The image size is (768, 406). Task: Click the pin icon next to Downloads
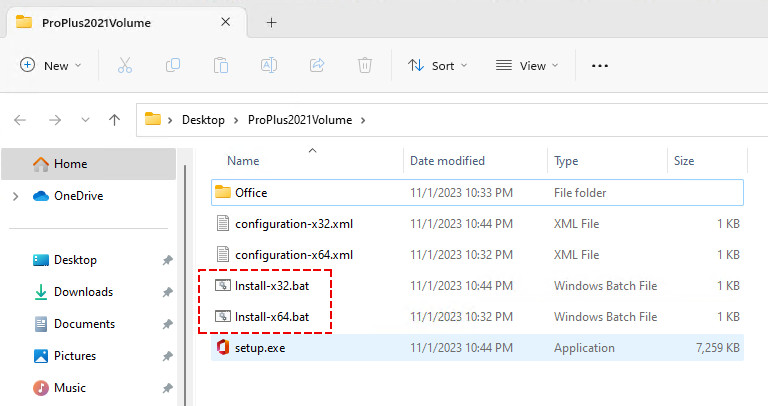coord(168,292)
